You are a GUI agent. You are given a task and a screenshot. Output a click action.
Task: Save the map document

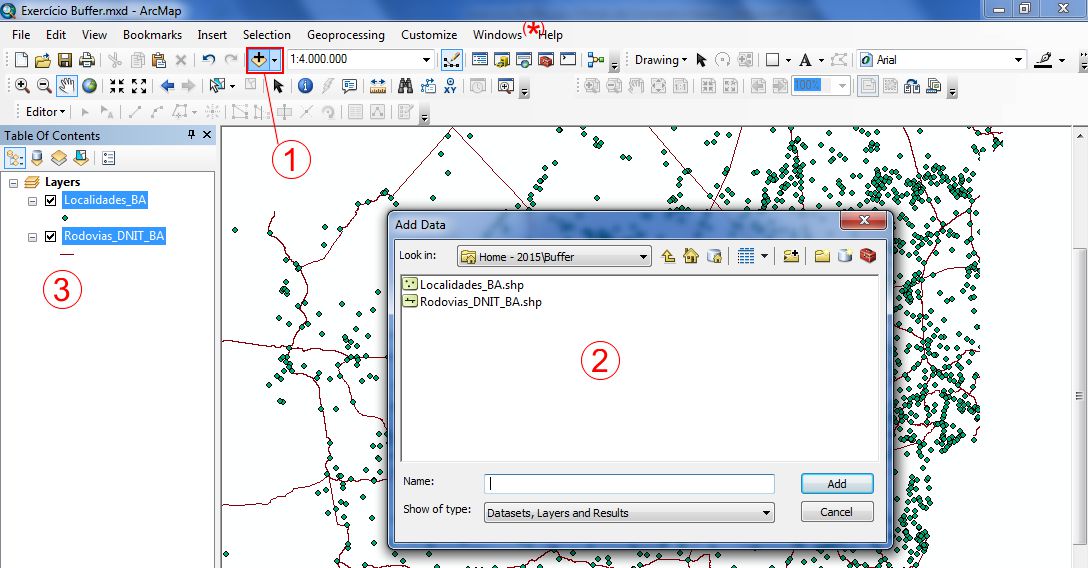(65, 60)
